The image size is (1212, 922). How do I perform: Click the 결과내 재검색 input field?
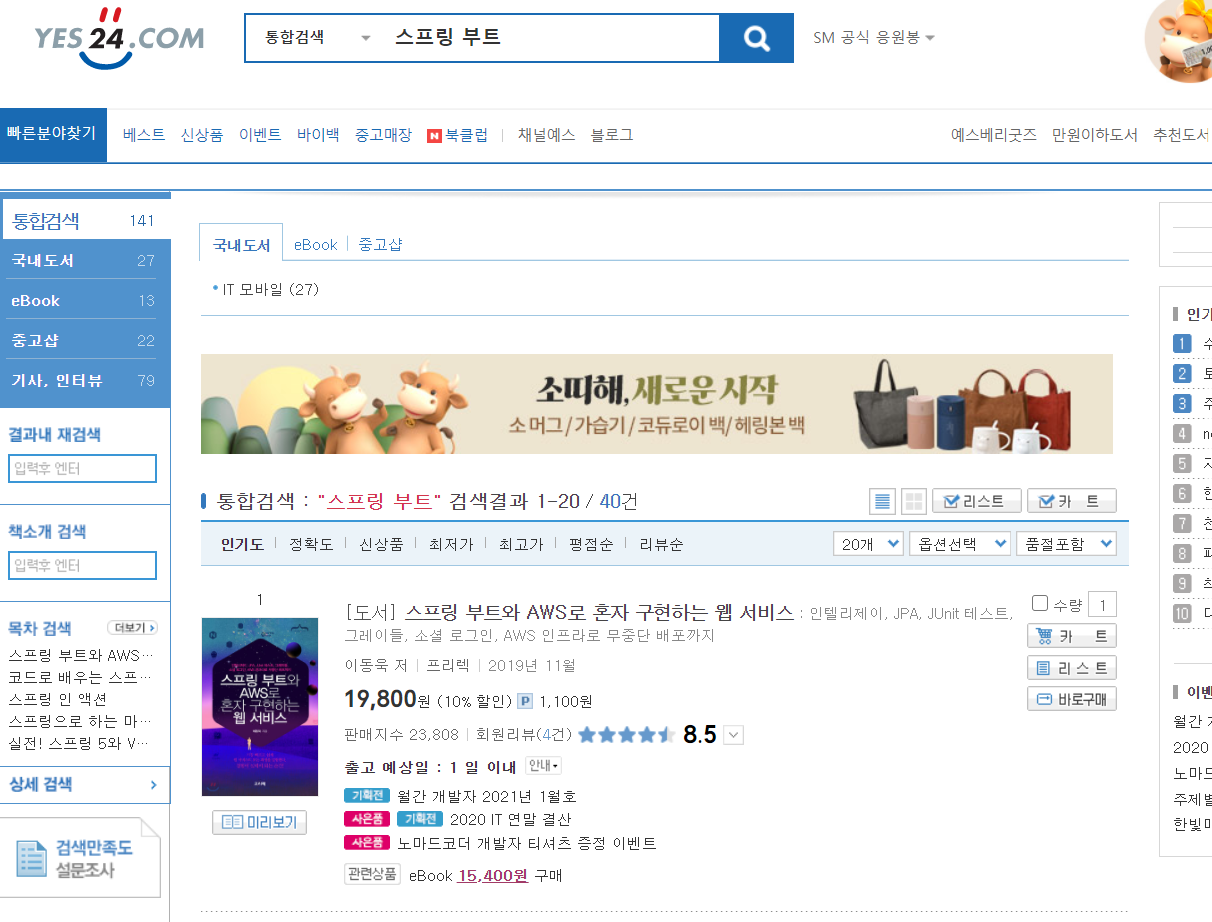tap(83, 468)
